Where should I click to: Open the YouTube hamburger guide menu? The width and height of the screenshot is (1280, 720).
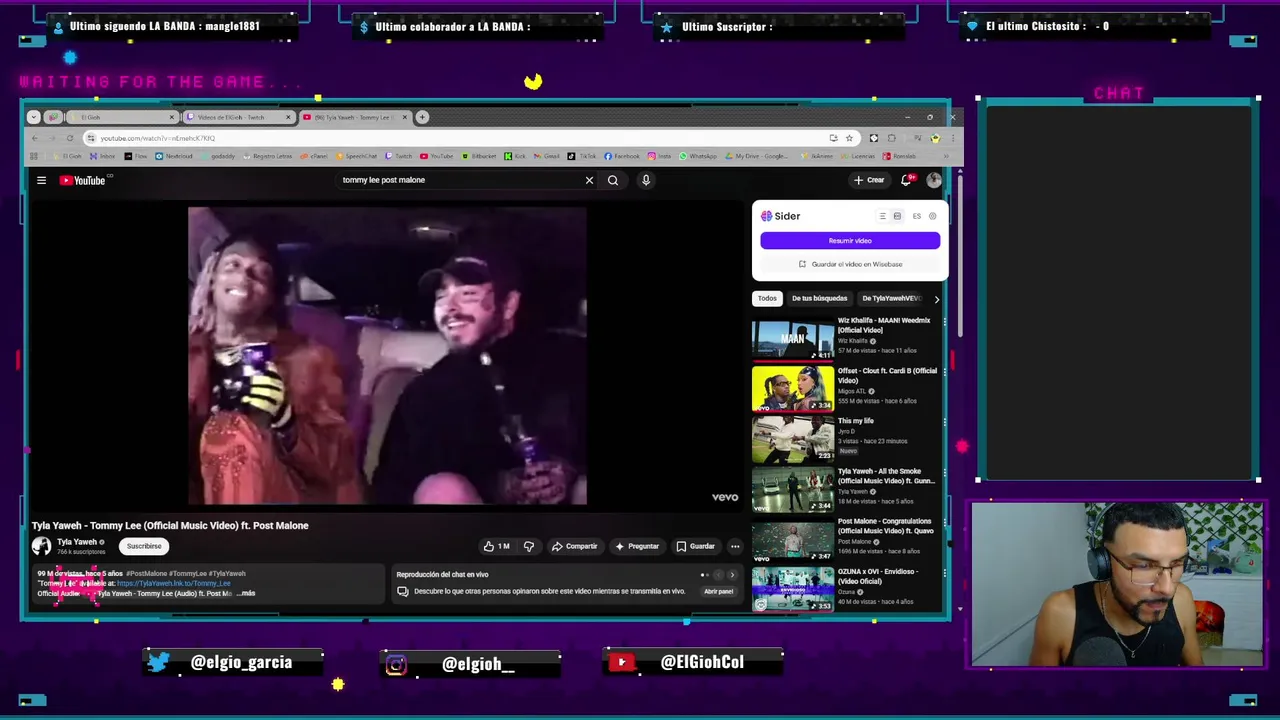coord(41,180)
